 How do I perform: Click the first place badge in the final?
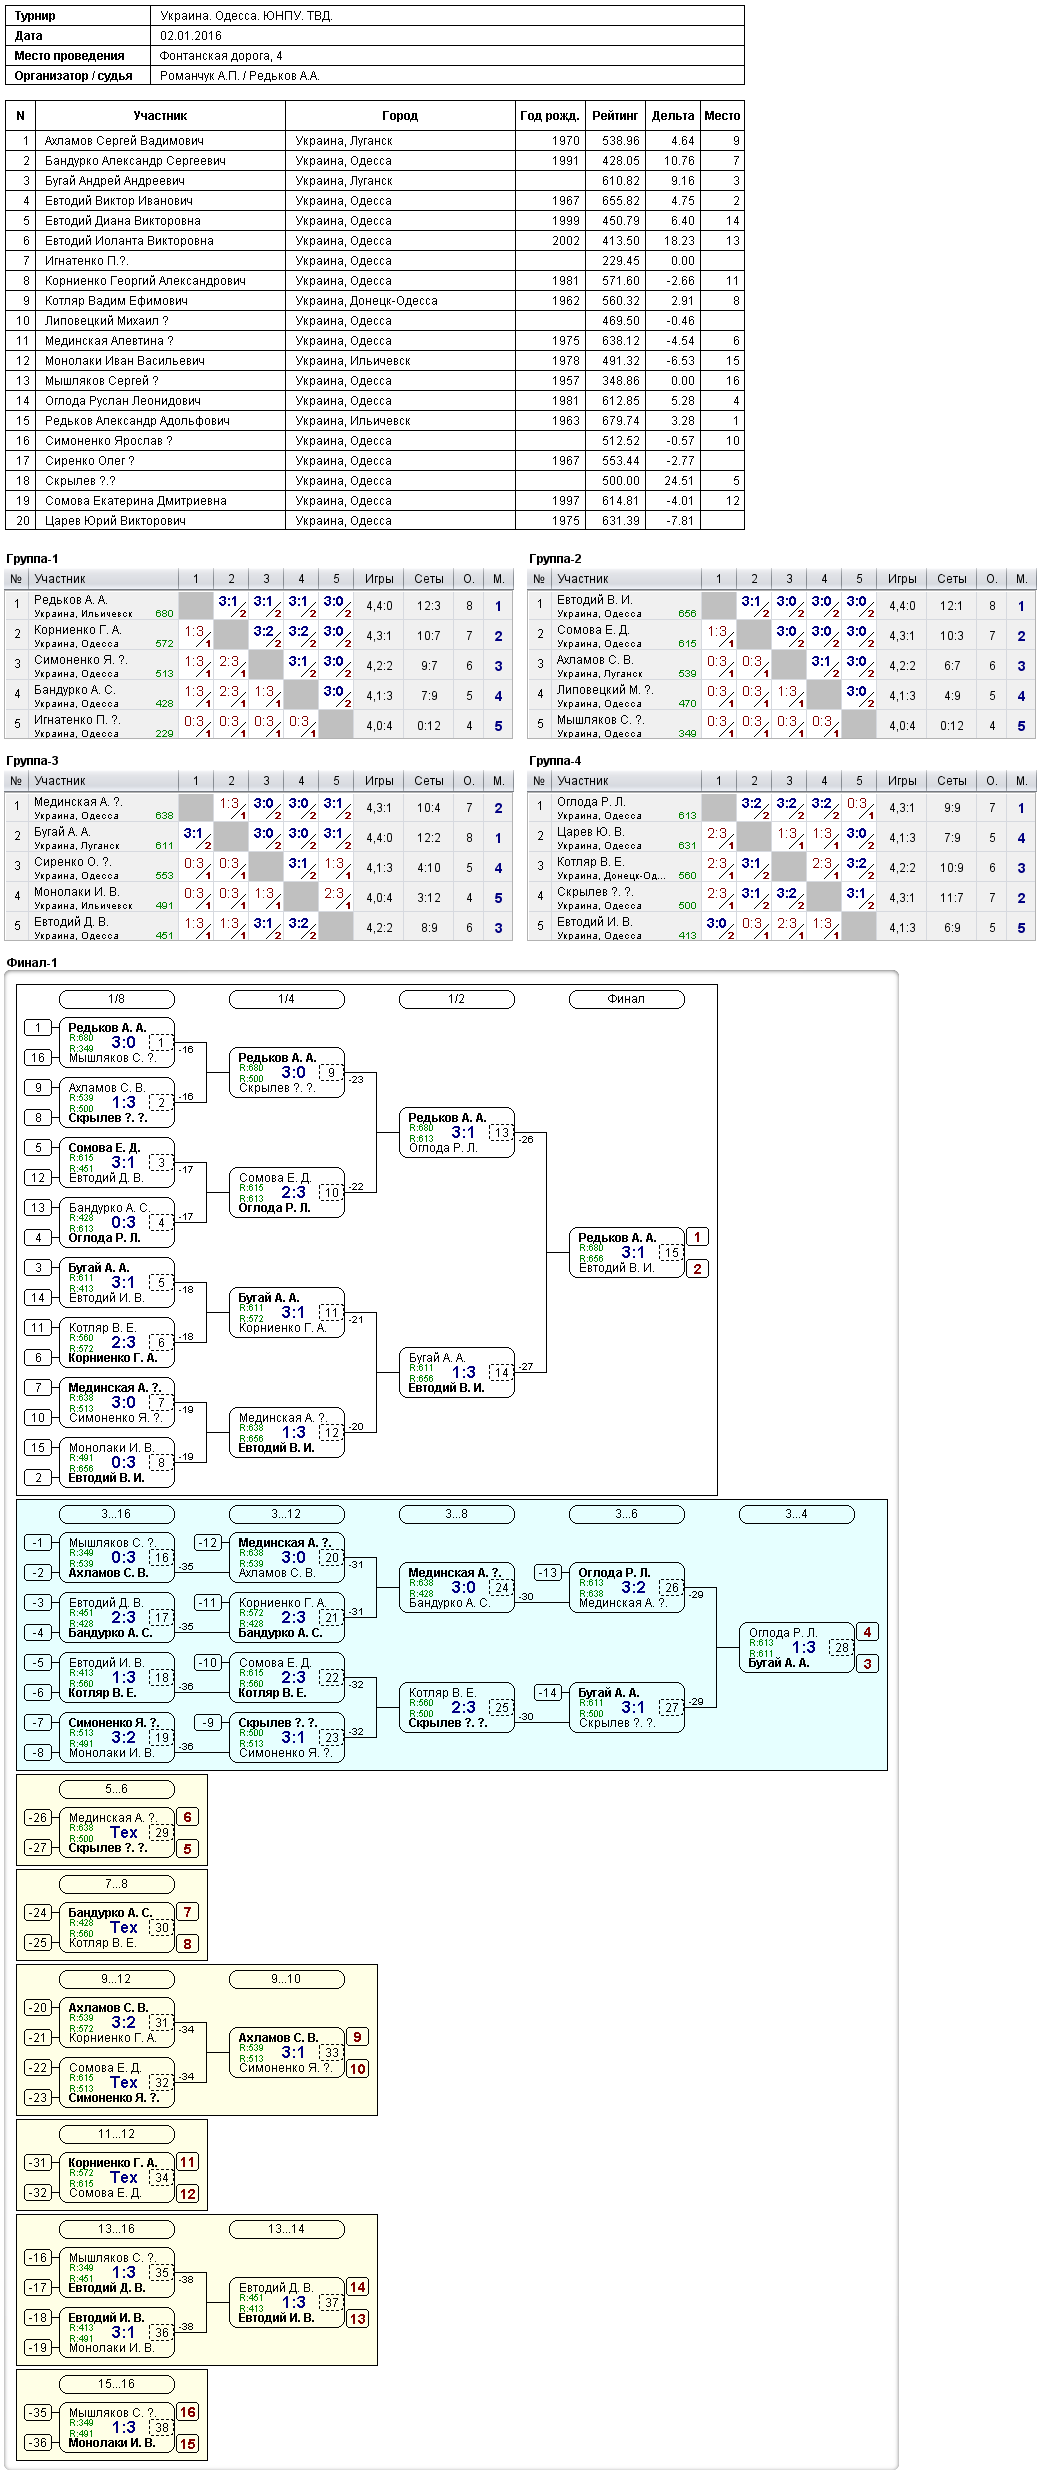pos(698,1237)
